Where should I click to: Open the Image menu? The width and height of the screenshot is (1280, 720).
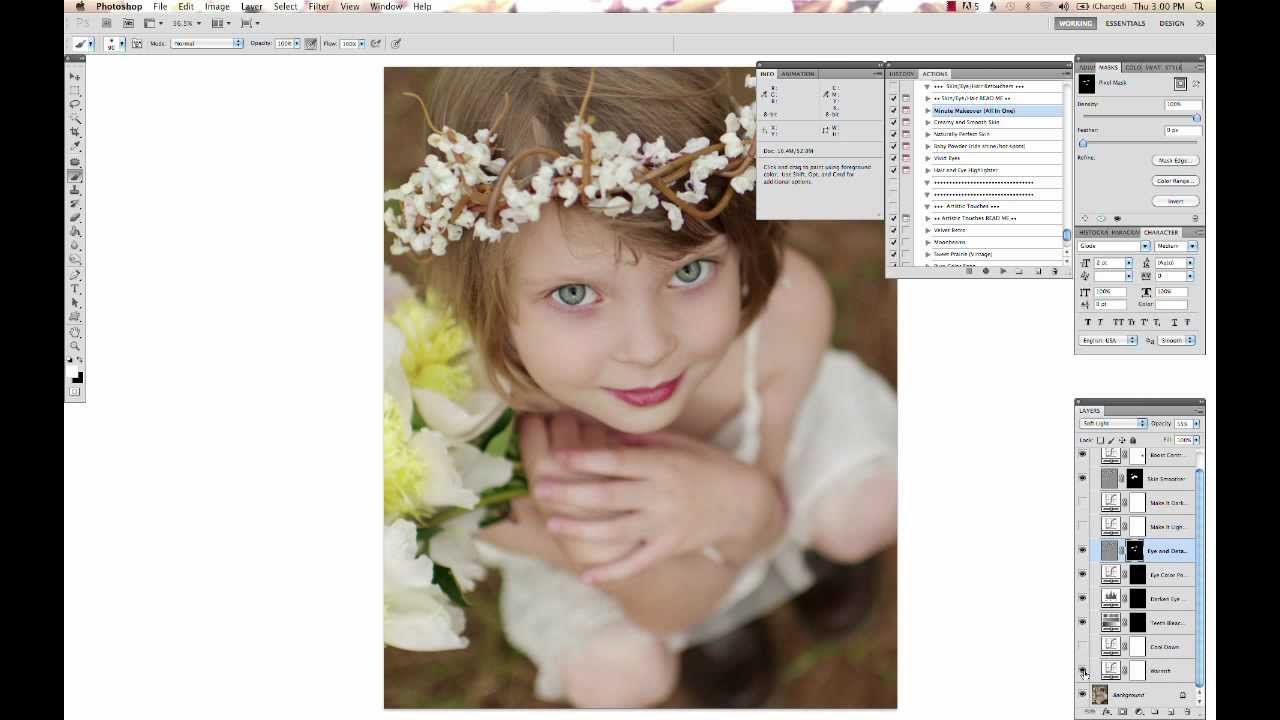coord(217,6)
